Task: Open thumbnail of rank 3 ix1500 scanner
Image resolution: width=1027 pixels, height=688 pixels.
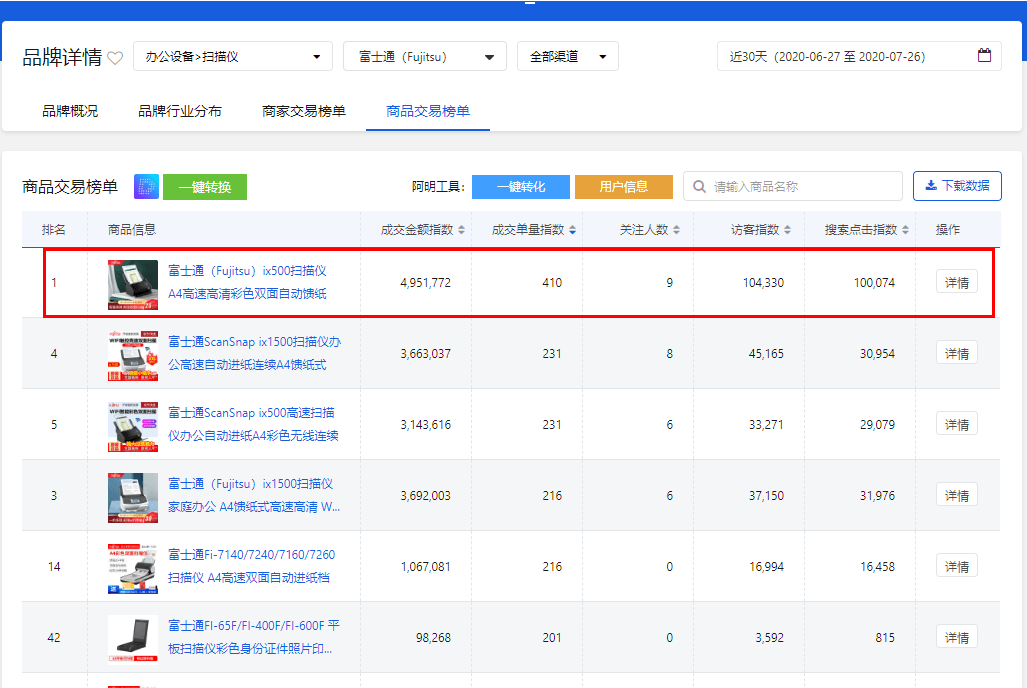Action: coord(133,498)
